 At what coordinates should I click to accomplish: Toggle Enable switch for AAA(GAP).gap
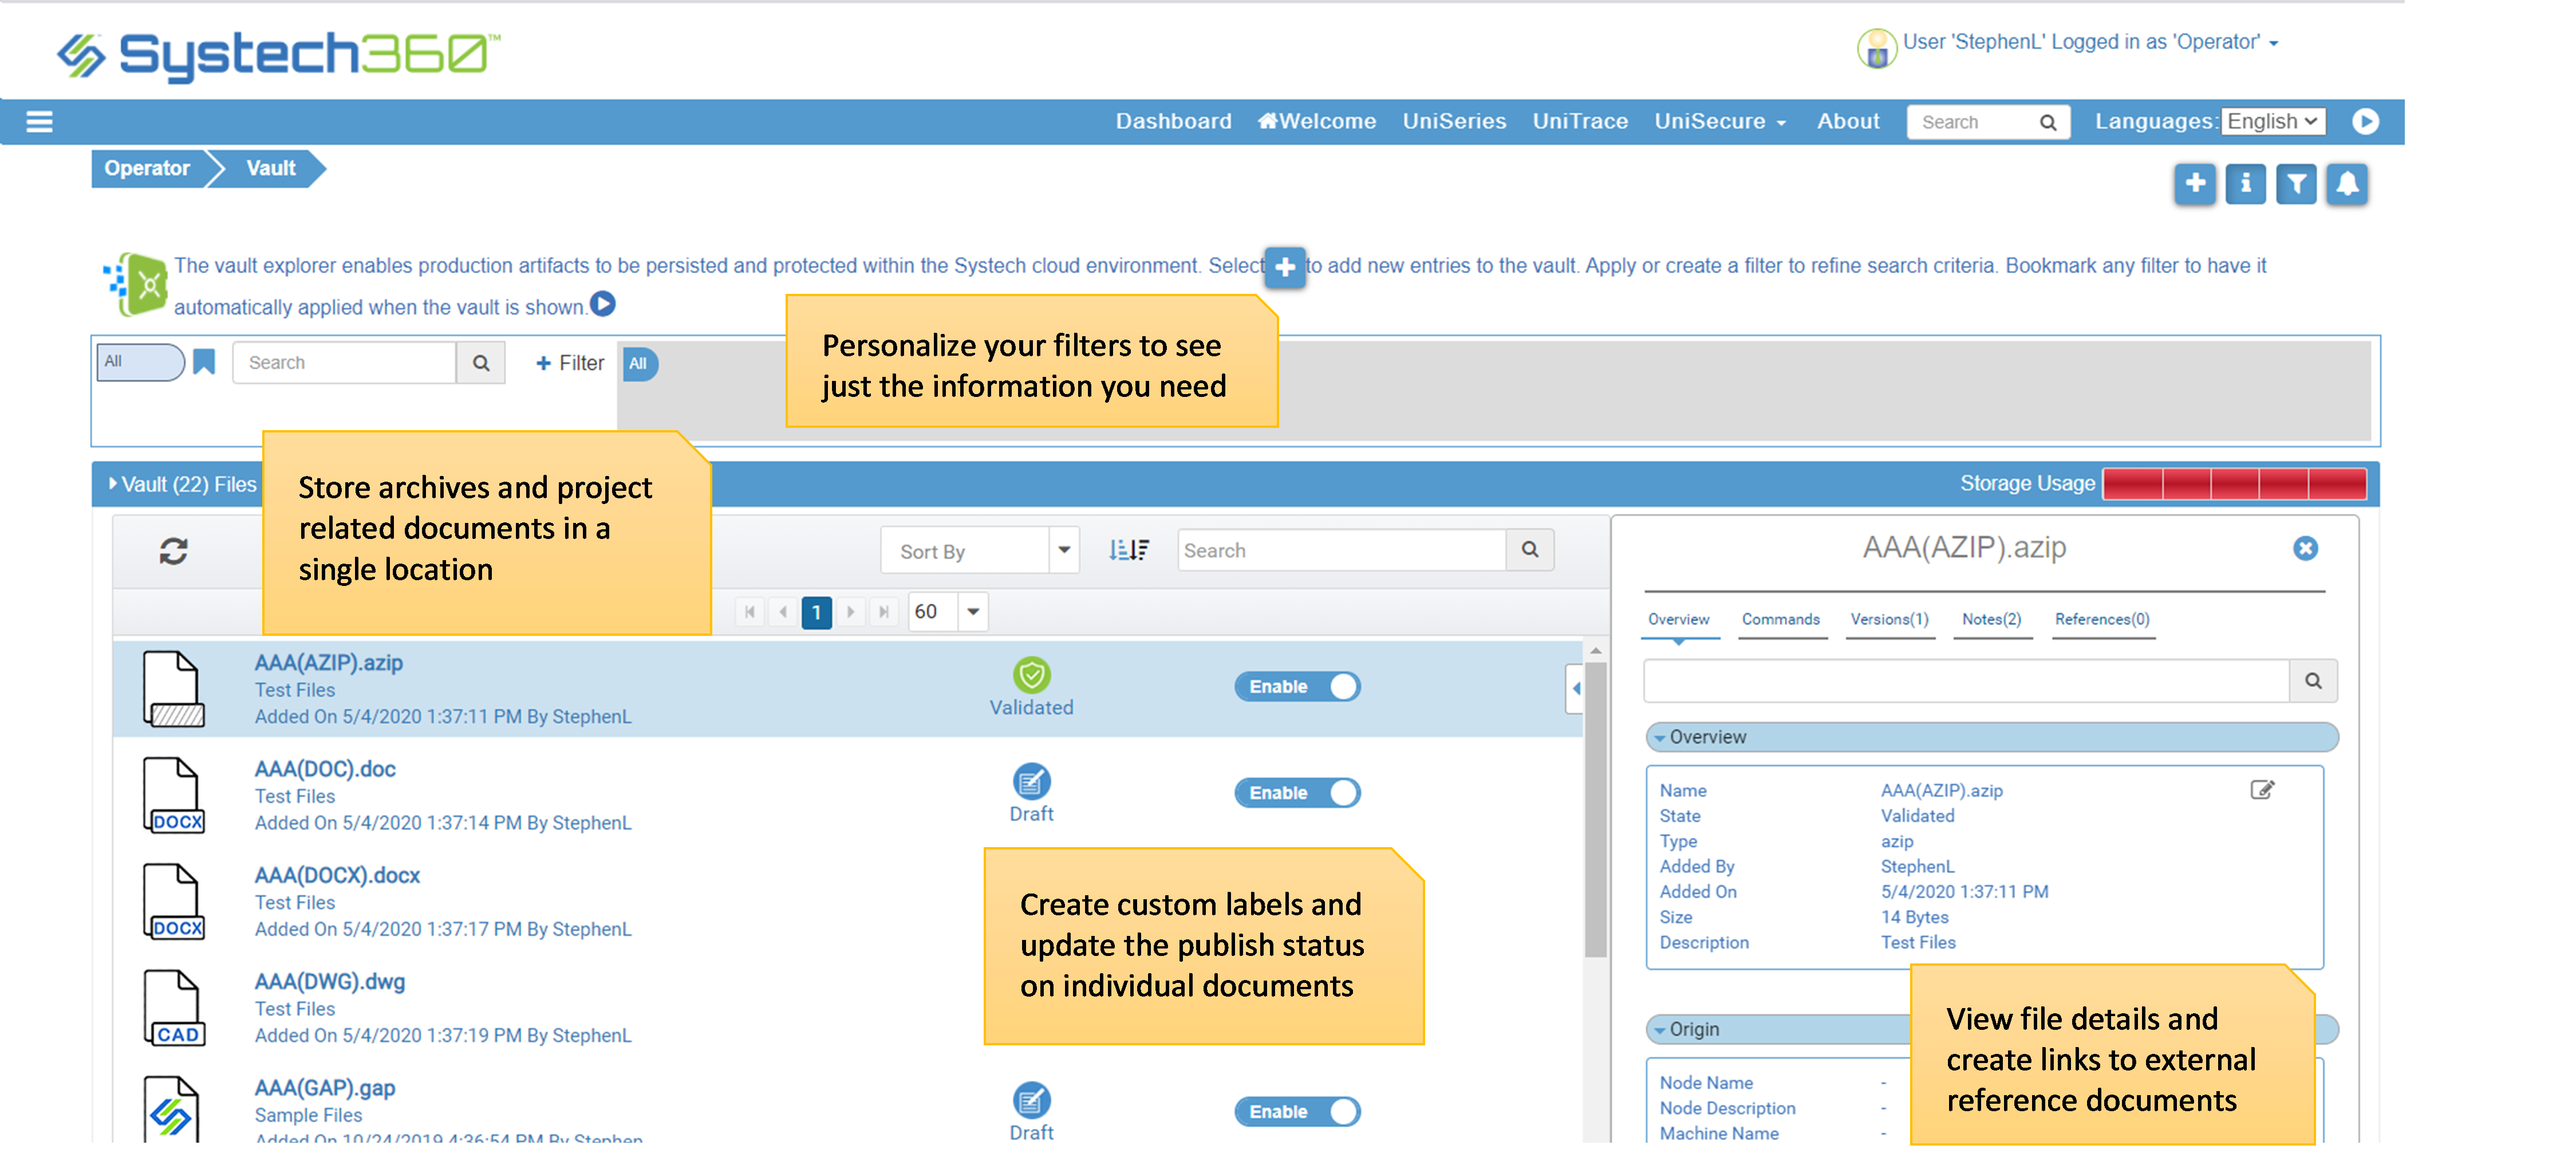pos(1297,1112)
